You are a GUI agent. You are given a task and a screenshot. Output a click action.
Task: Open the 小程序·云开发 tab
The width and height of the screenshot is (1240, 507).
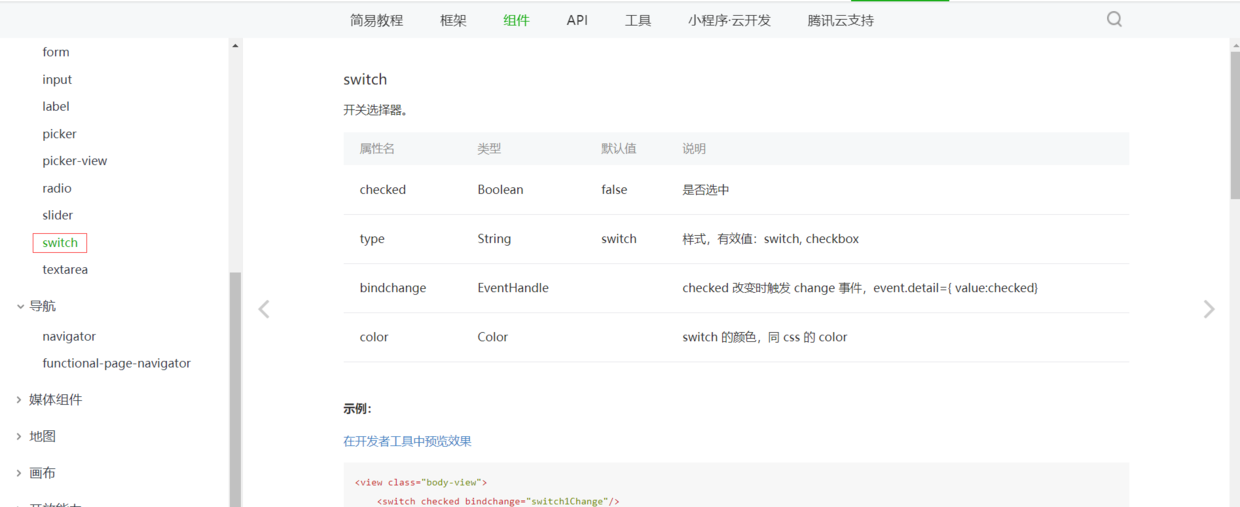[730, 20]
